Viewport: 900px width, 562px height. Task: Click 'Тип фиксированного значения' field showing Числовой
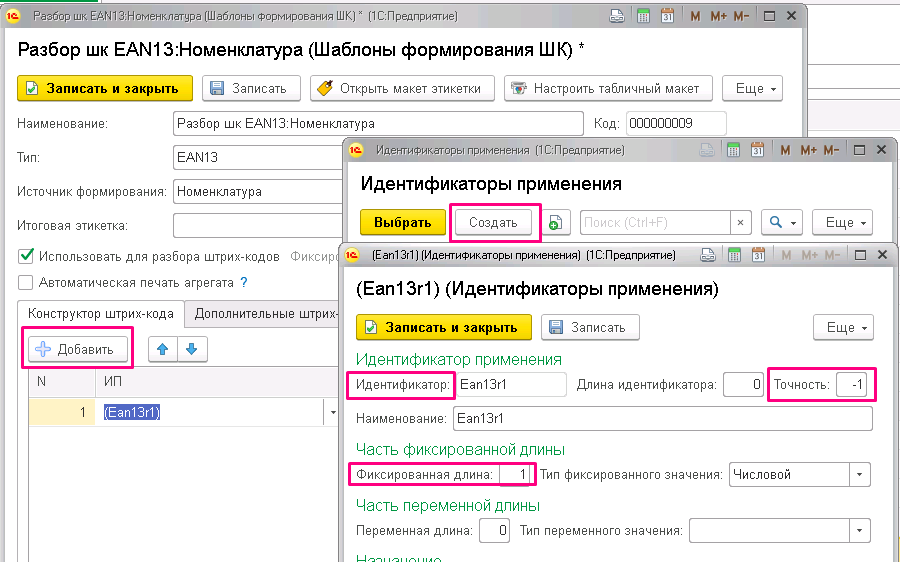coord(790,475)
